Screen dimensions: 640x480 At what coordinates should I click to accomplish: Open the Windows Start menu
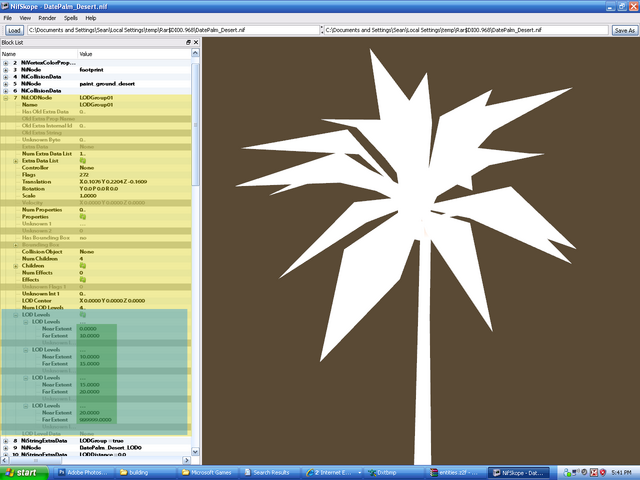pos(24,473)
